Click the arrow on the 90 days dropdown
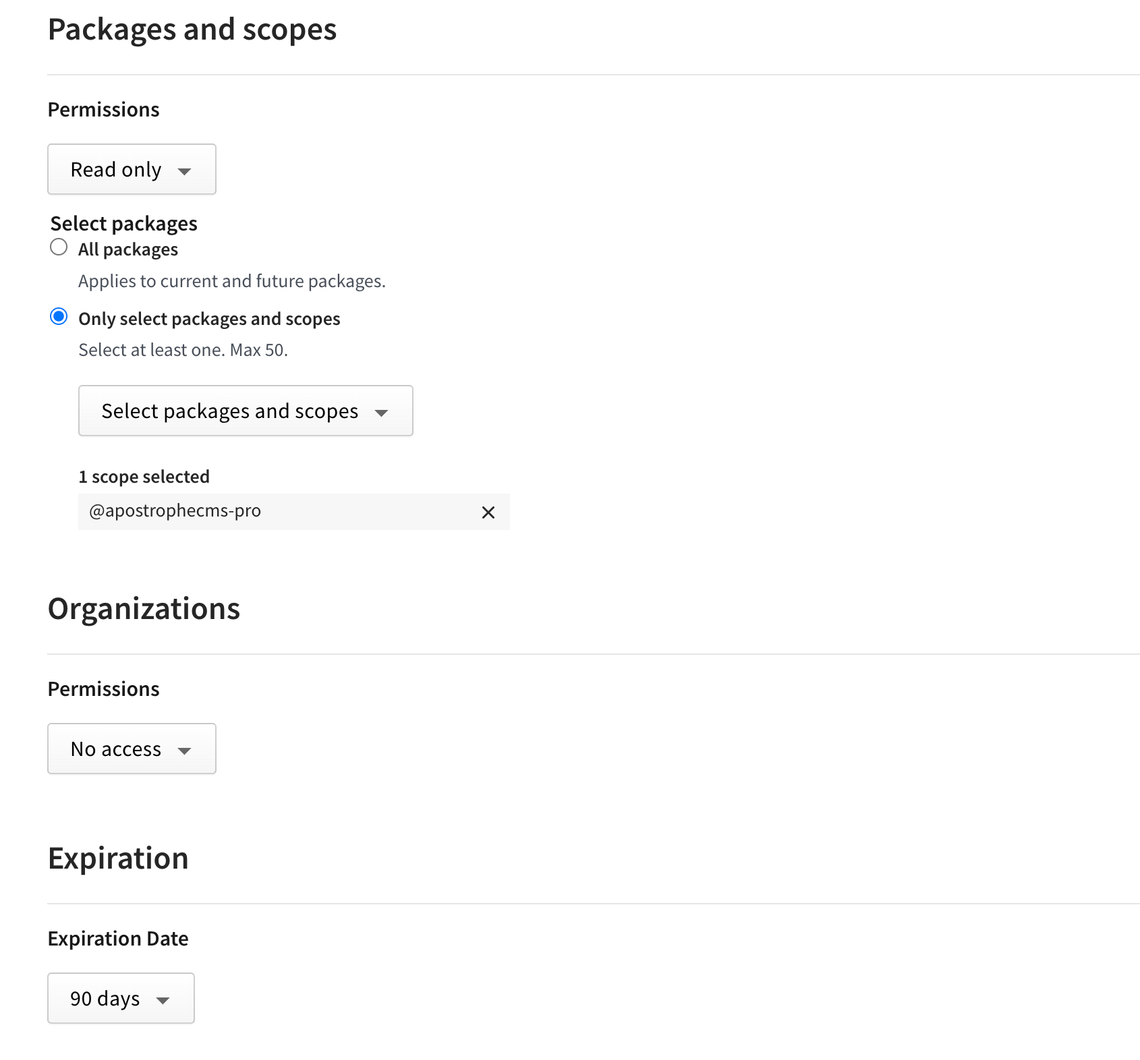Screen dimensions: 1140x1060 (x=163, y=998)
